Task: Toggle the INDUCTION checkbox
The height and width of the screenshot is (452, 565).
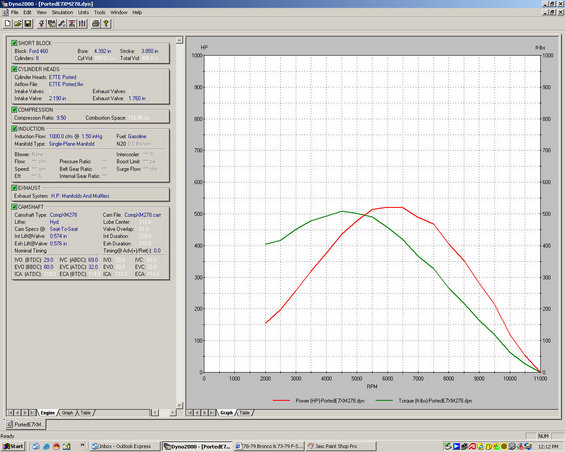Action: (14, 129)
